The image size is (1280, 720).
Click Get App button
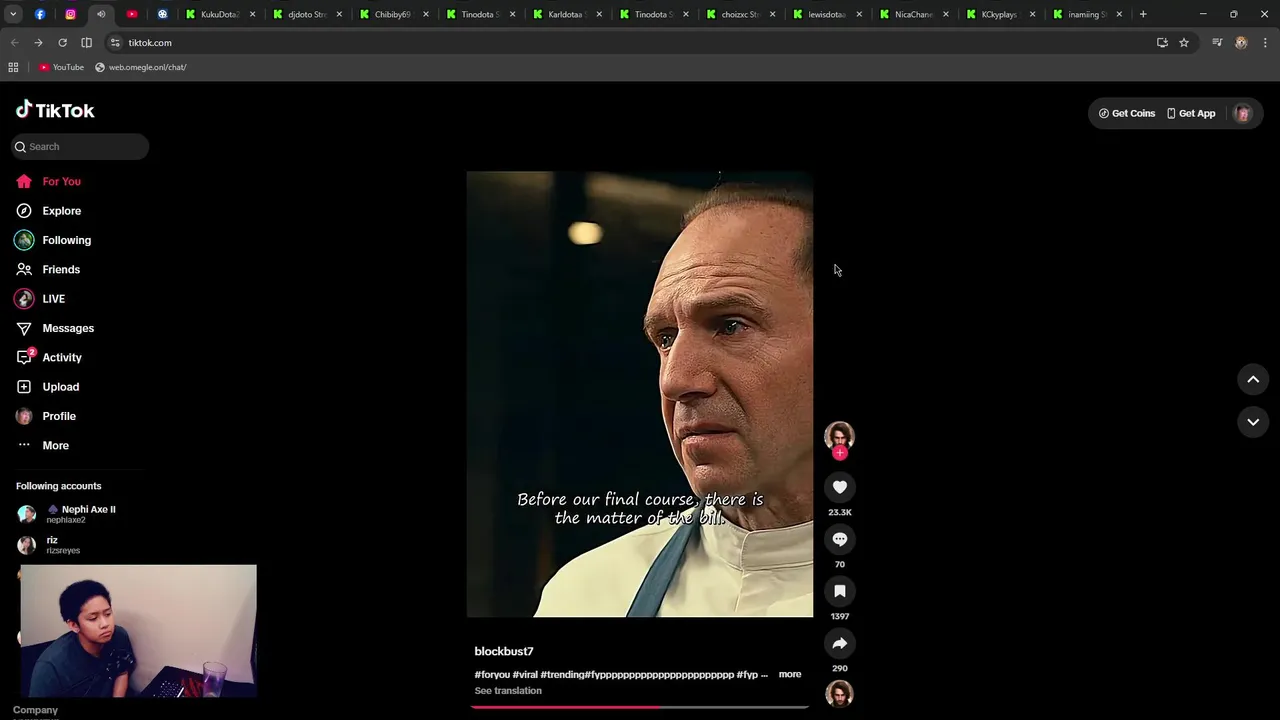click(x=1191, y=113)
